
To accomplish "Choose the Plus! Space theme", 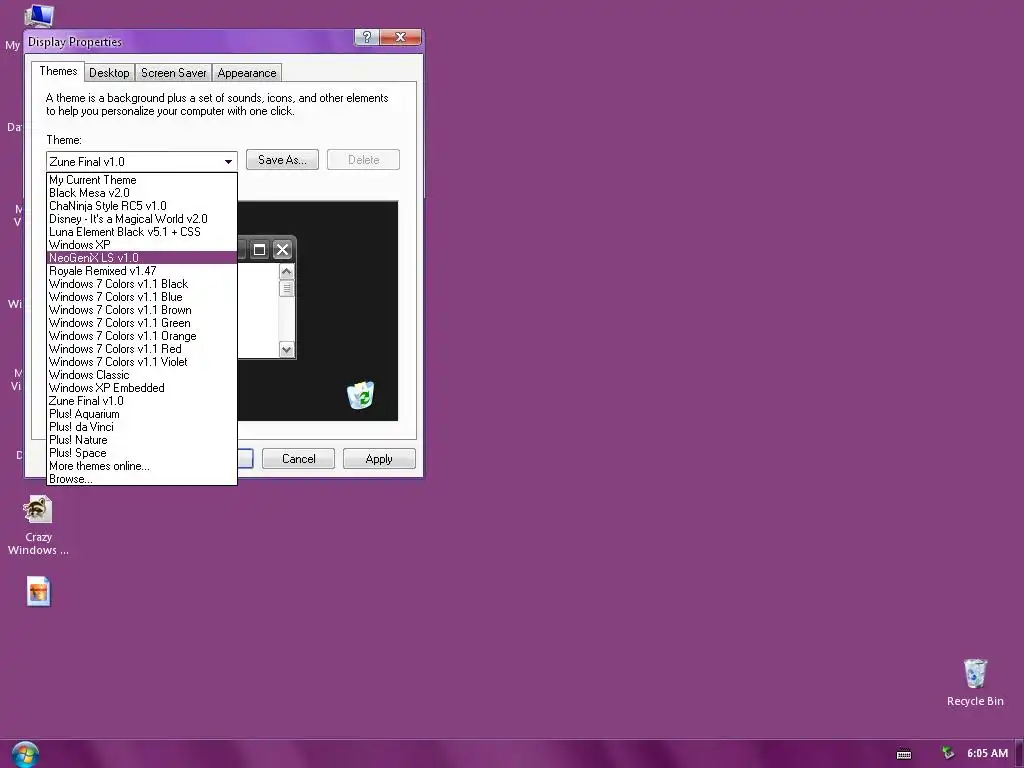I will 142,453.
